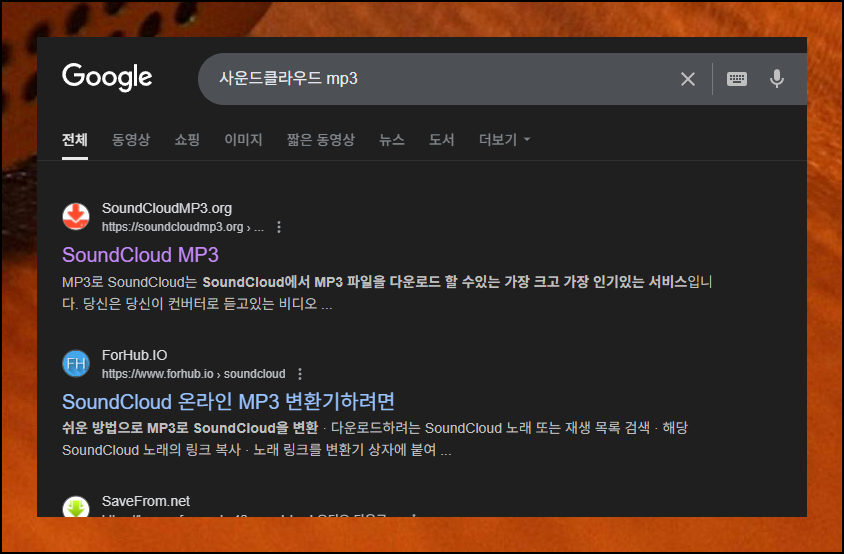844x554 pixels.
Task: Click the SaveFrom.net site name
Action: click(146, 501)
